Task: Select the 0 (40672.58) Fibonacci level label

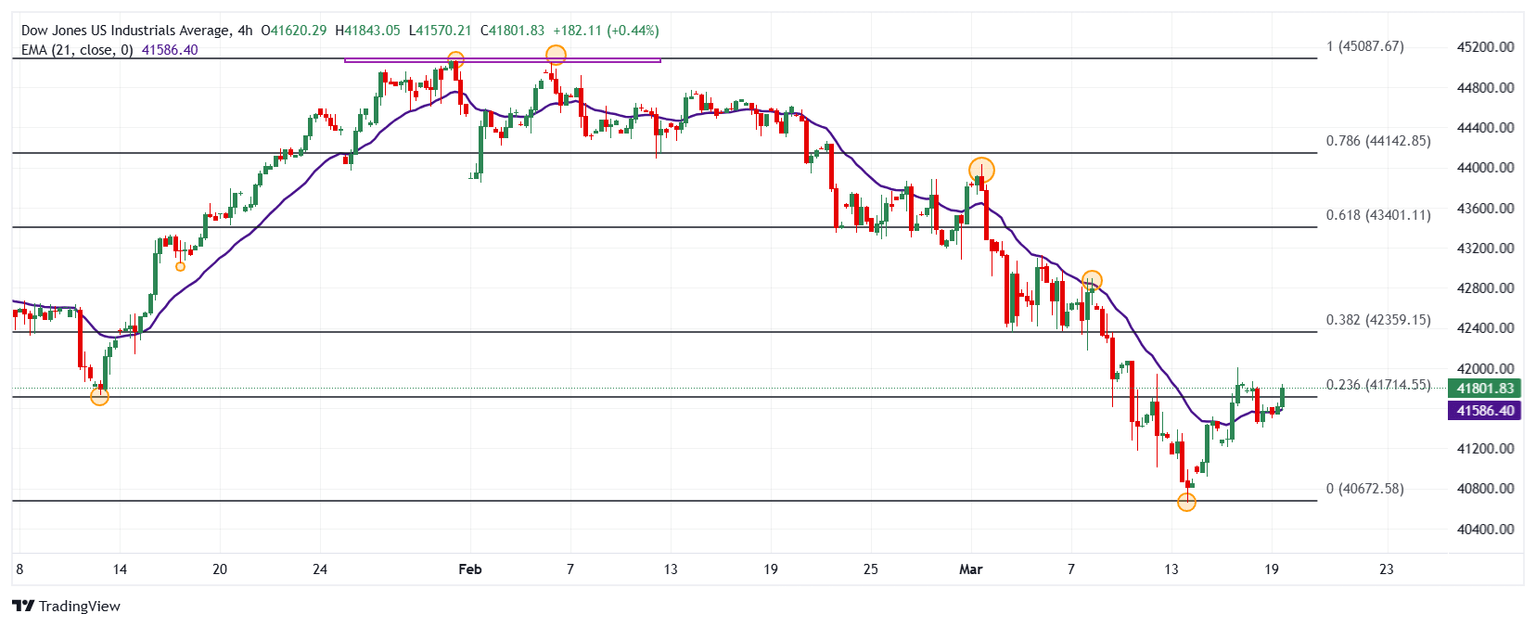Action: [1365, 489]
